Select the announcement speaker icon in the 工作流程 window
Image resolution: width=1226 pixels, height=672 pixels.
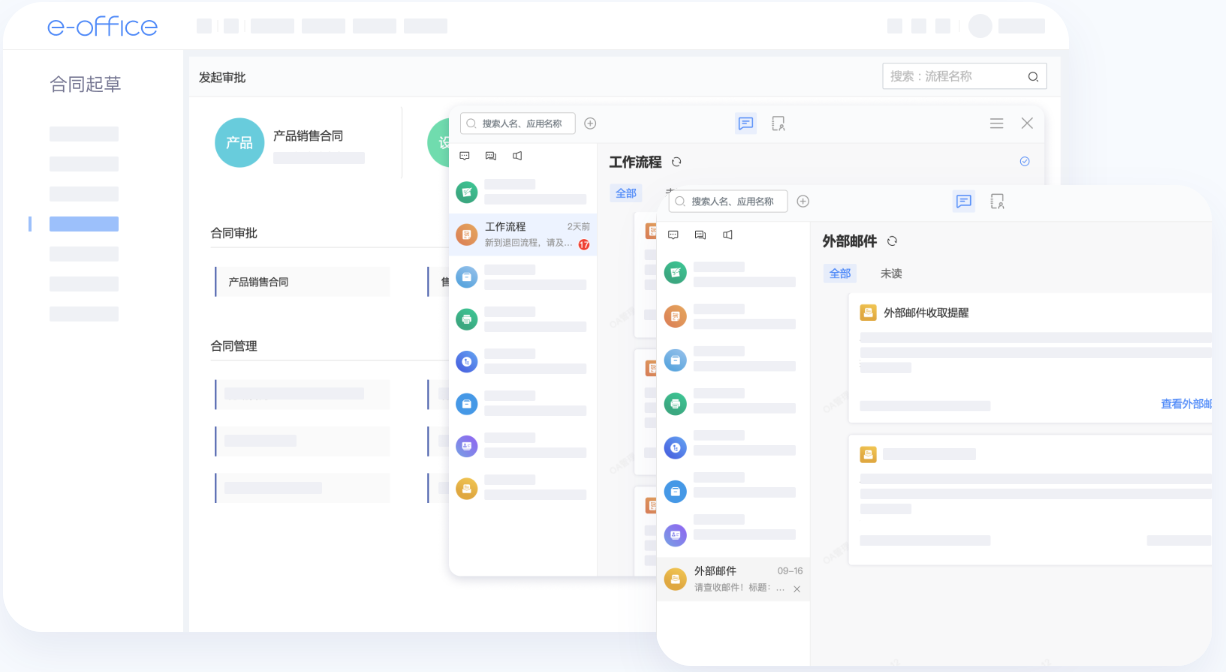click(x=517, y=156)
